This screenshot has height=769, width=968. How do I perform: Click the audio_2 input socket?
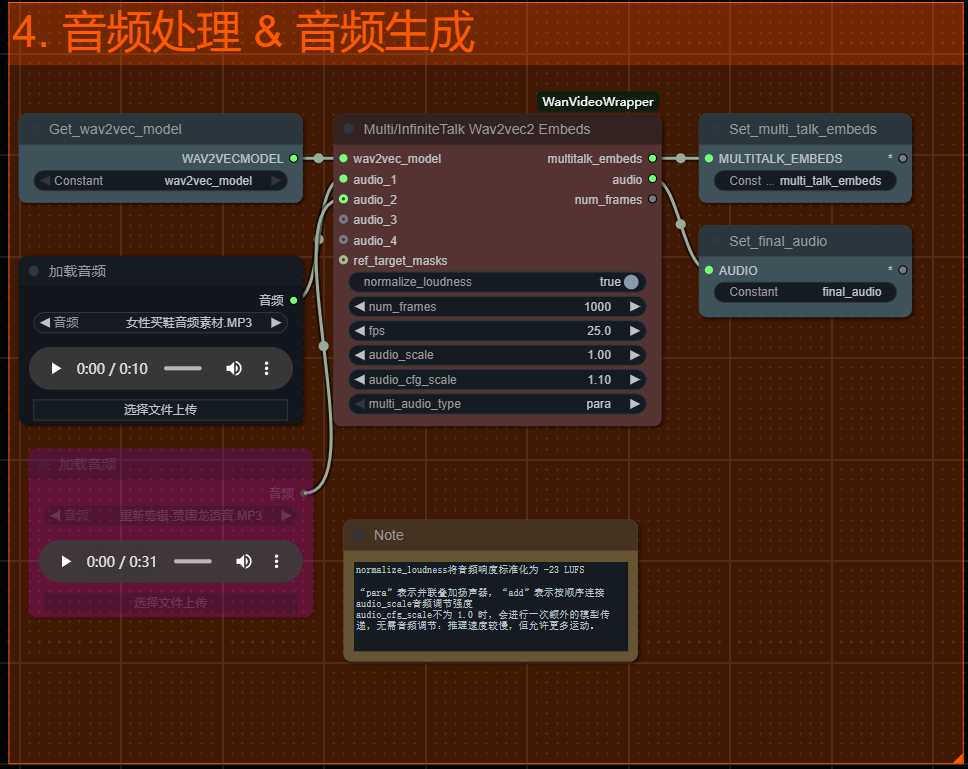pos(344,199)
